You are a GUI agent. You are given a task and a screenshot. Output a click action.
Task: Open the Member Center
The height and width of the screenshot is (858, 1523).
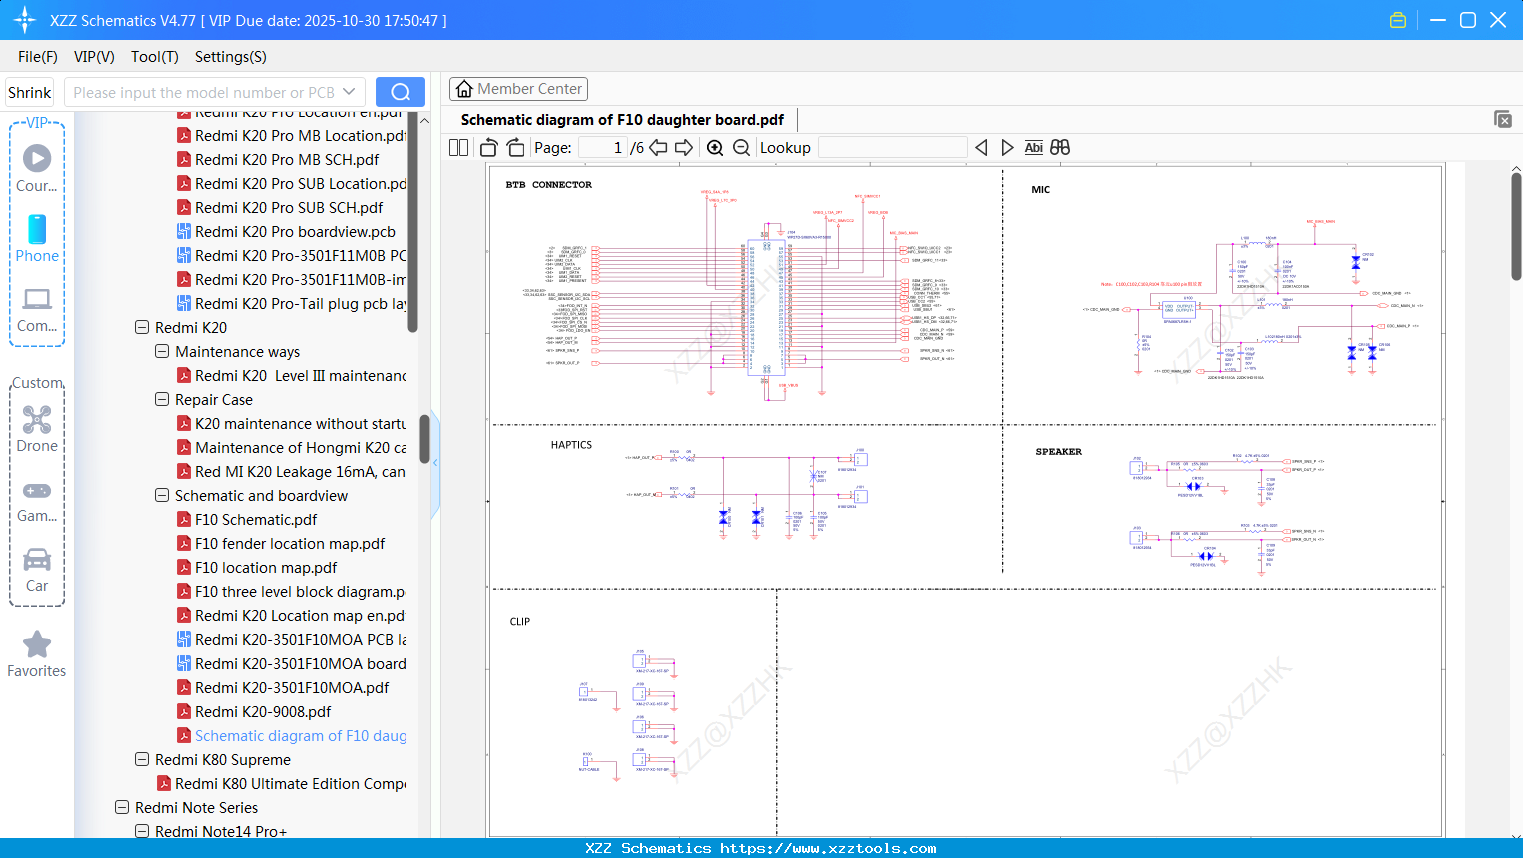coord(518,88)
